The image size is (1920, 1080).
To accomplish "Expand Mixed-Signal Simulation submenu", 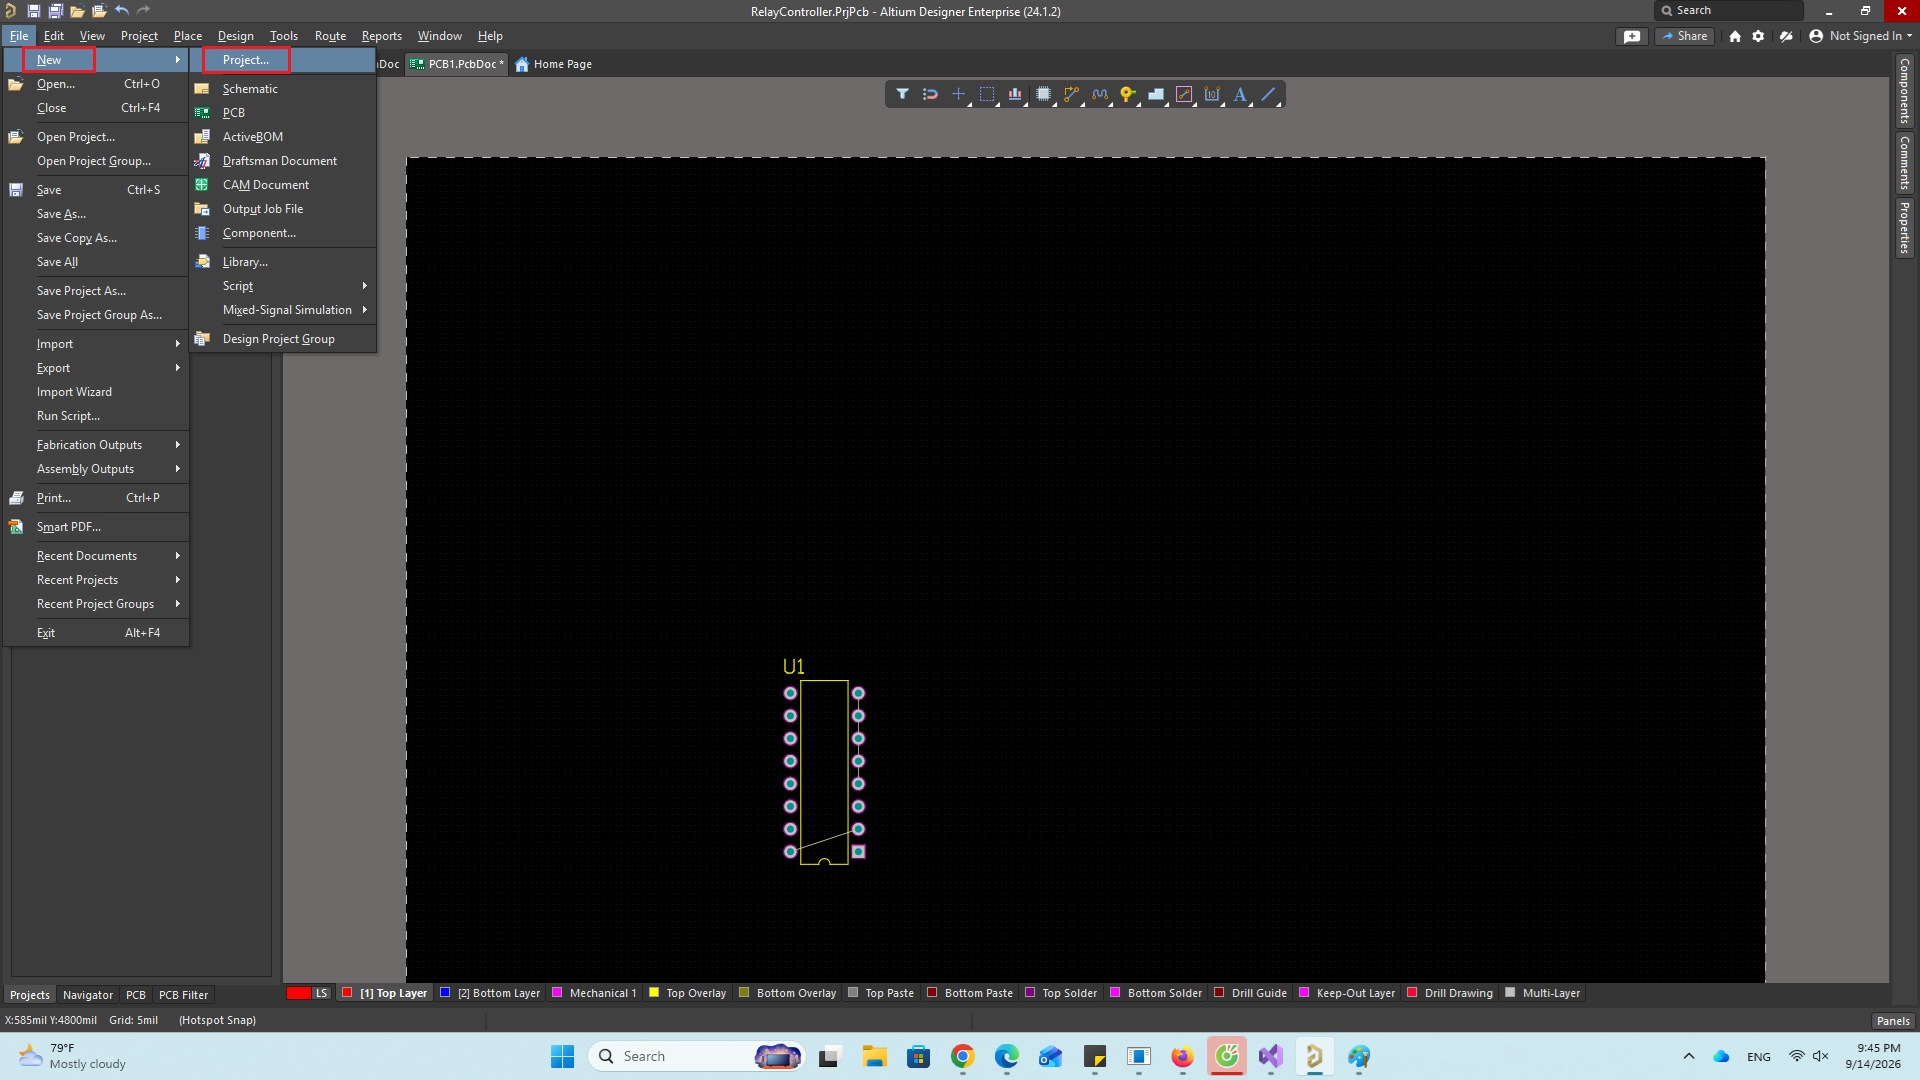I will coord(283,310).
